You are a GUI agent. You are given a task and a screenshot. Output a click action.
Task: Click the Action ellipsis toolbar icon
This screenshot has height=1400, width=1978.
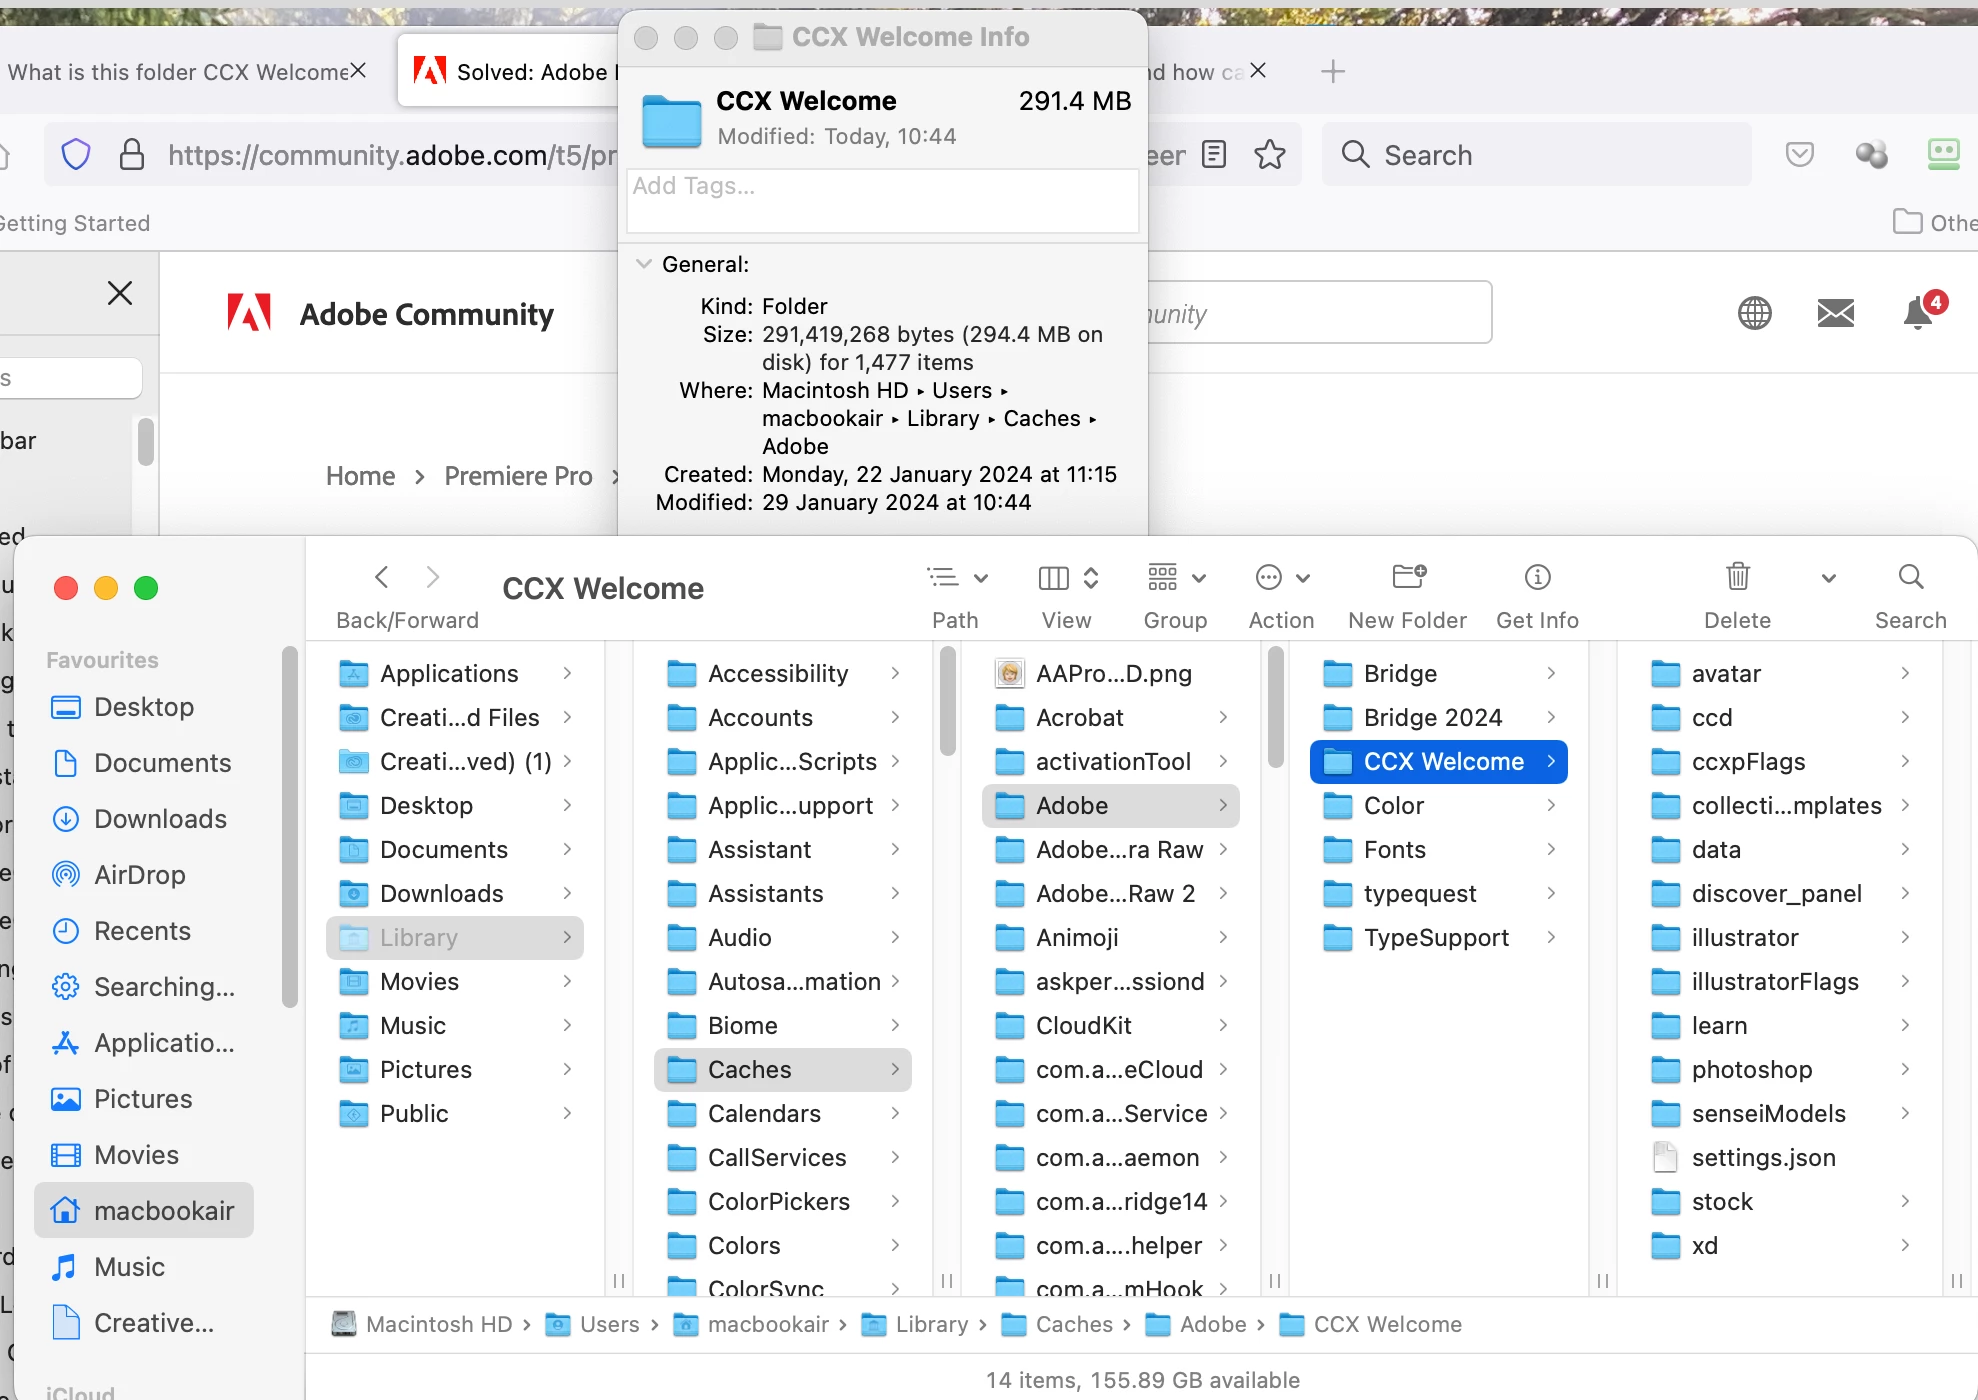click(1269, 577)
